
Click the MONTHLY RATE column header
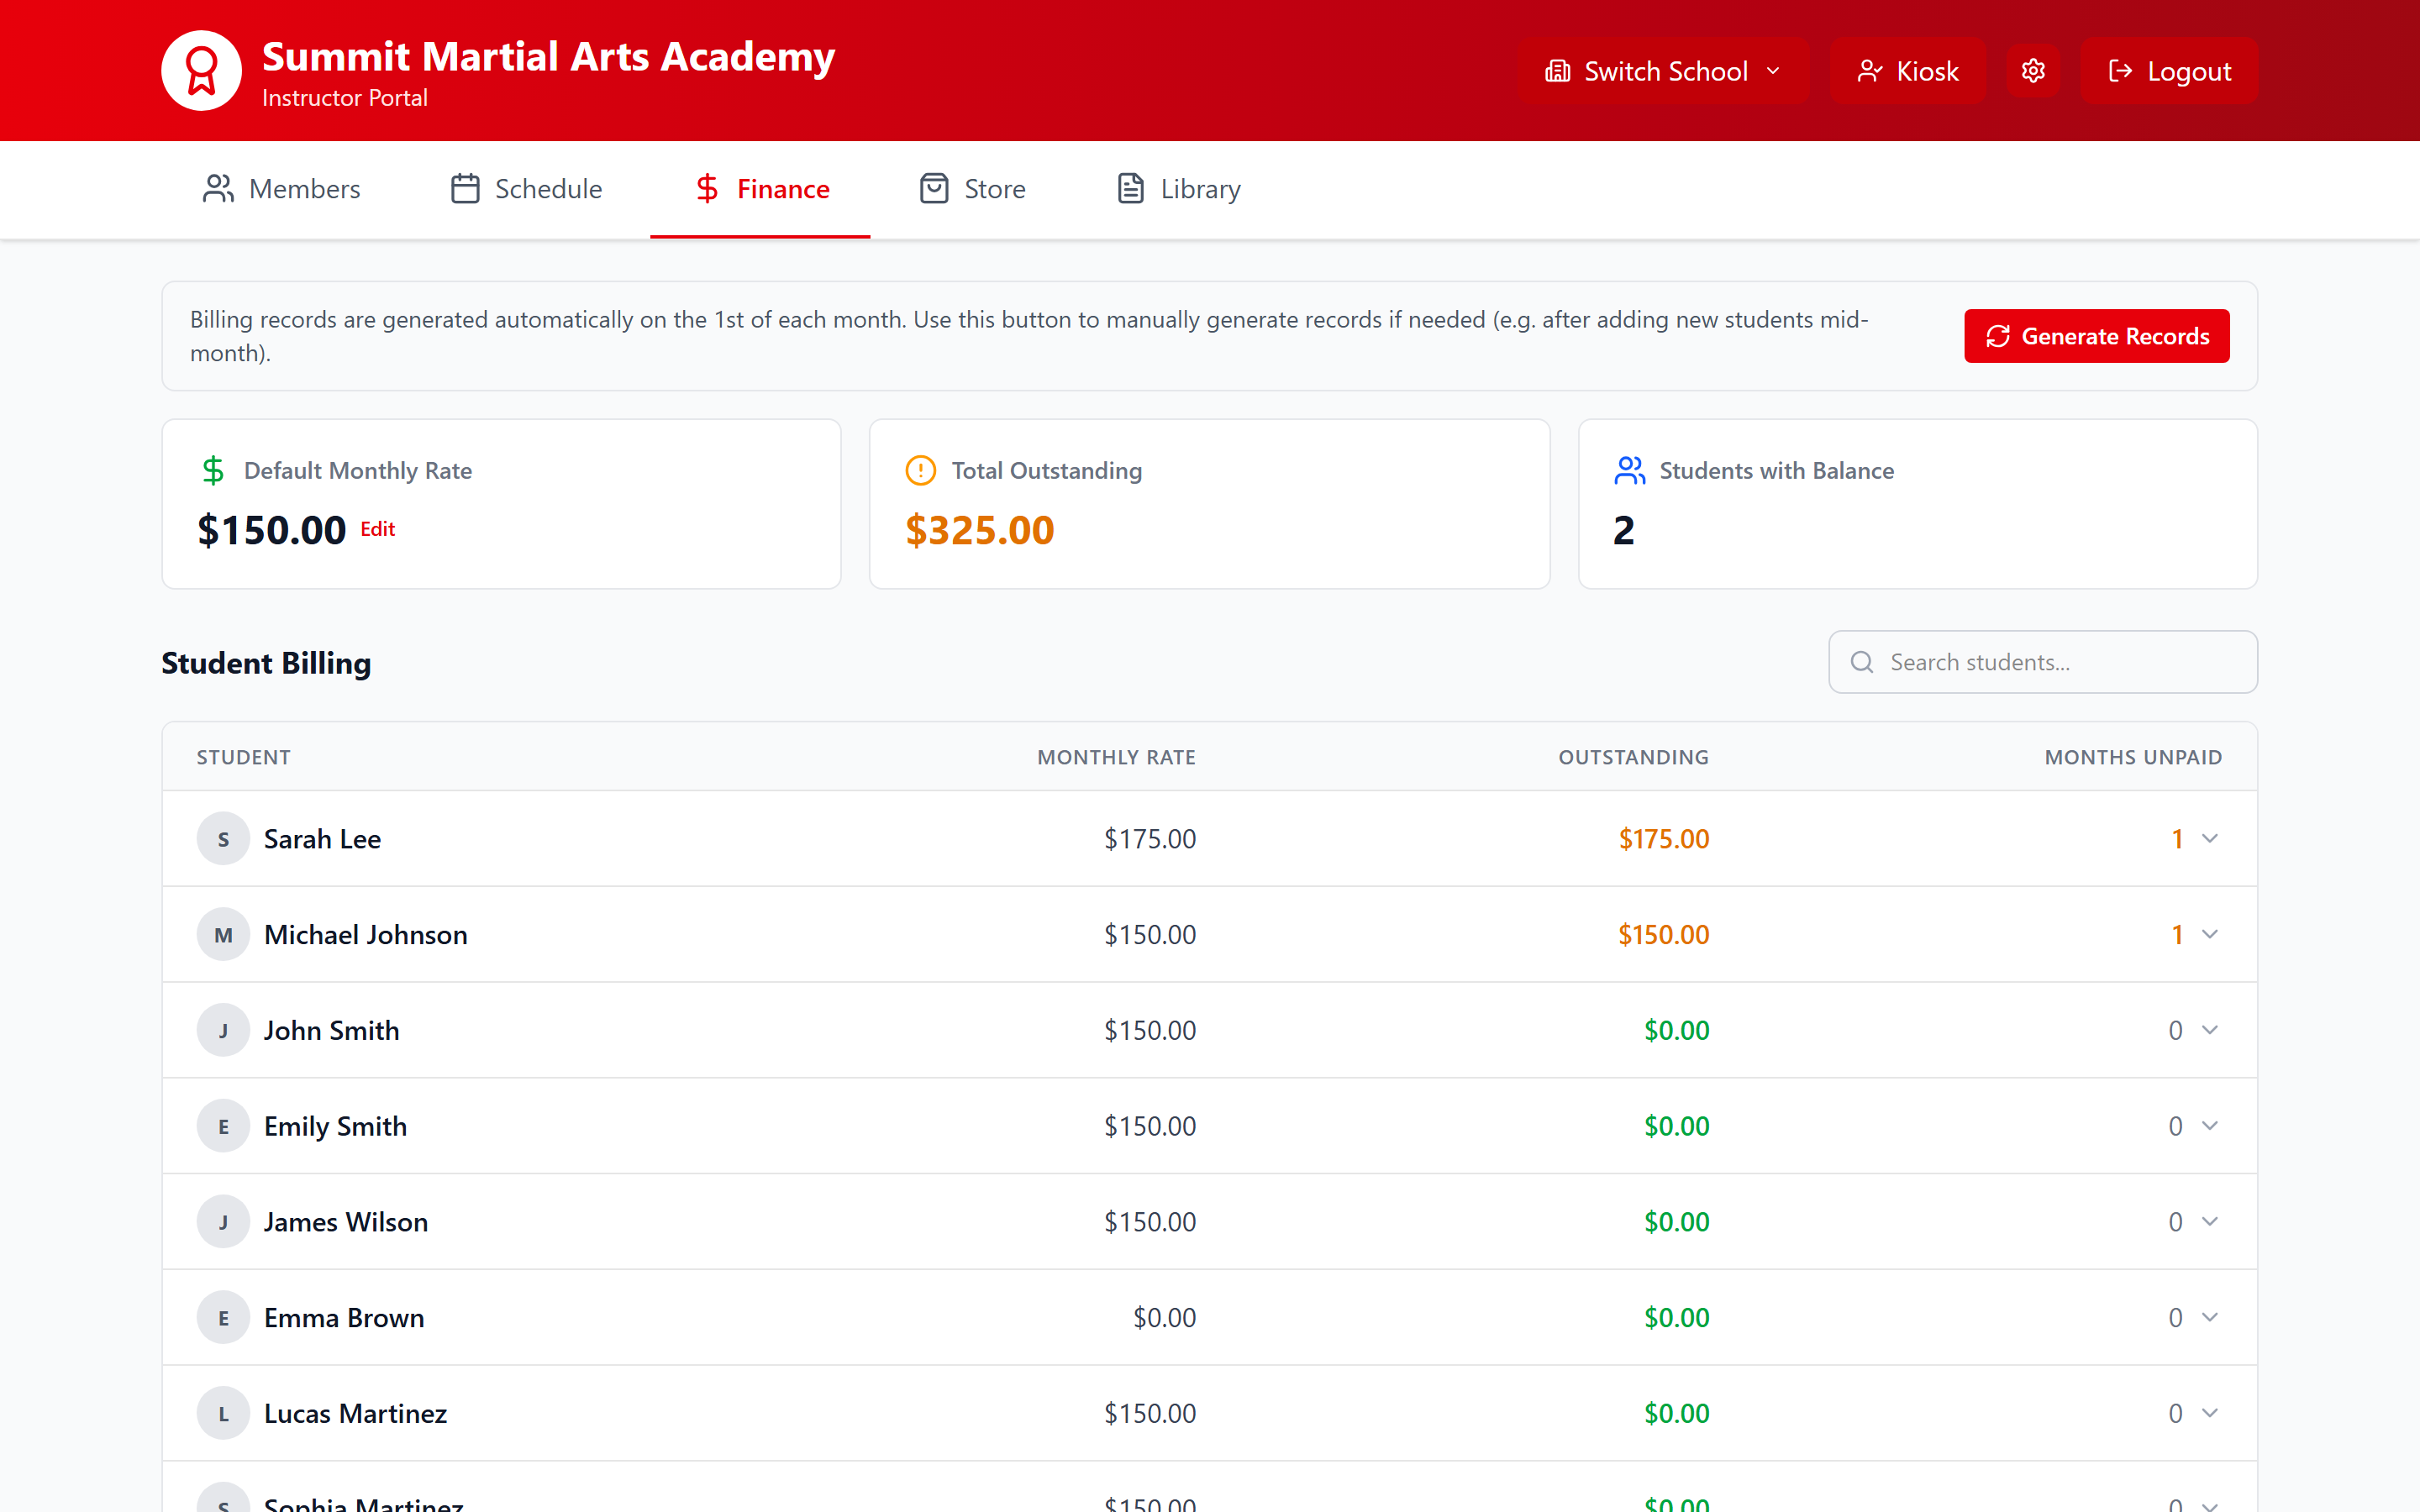[1116, 757]
